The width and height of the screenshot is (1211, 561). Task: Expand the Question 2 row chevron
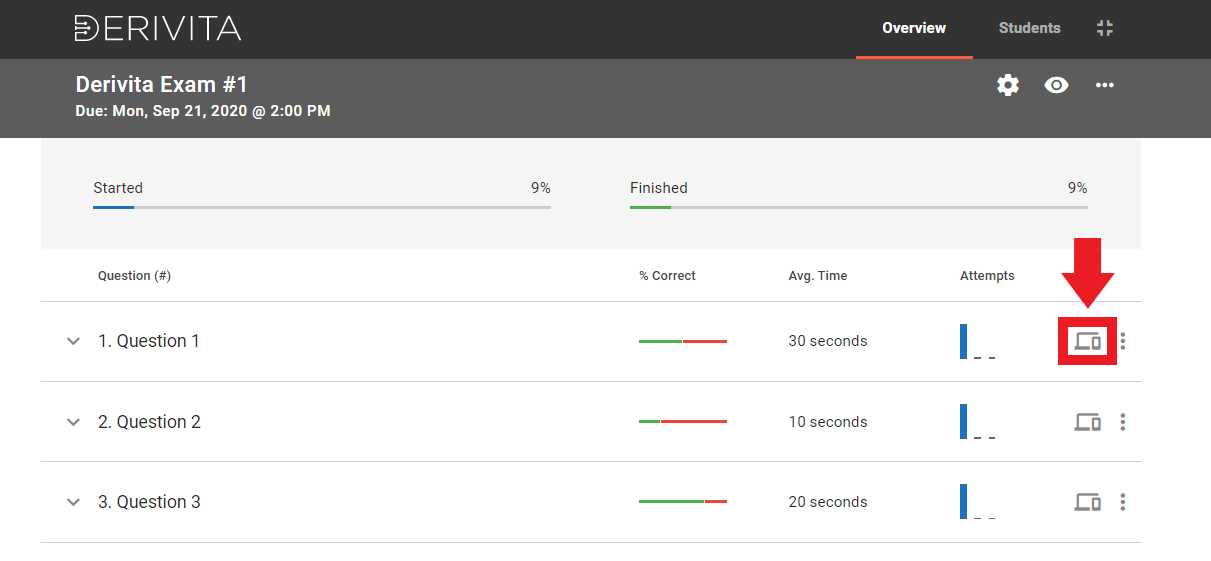pos(73,422)
